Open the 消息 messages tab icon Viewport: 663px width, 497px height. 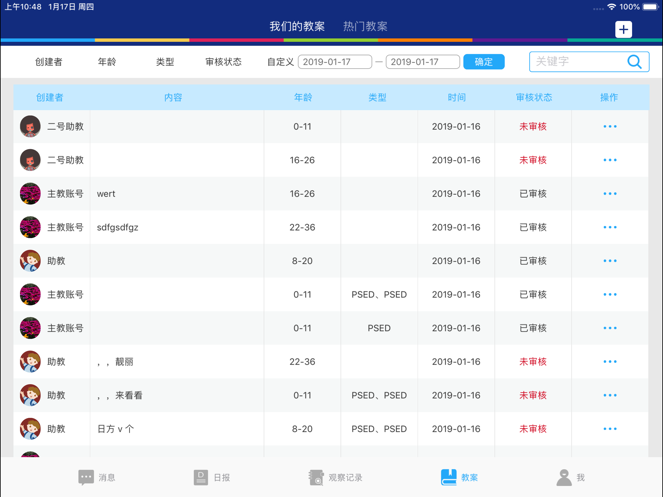(x=86, y=478)
